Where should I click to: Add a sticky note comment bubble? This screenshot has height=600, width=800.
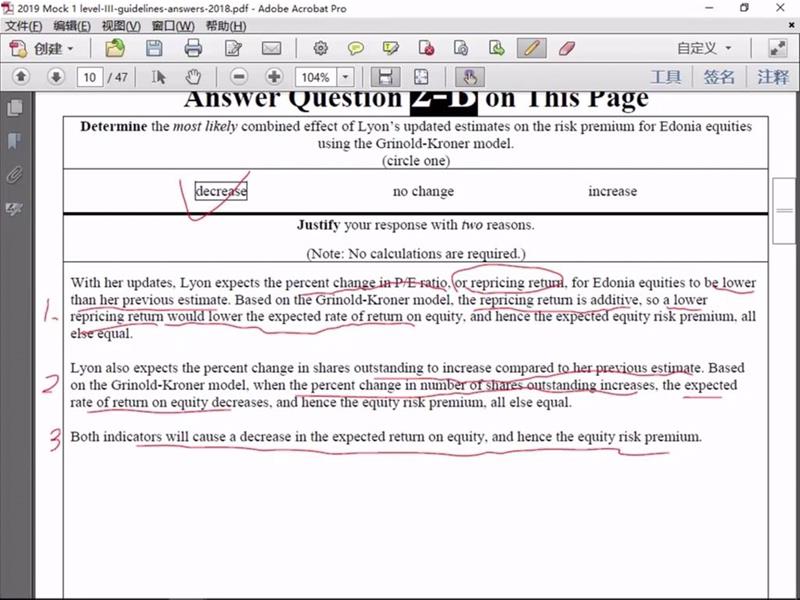tap(356, 48)
